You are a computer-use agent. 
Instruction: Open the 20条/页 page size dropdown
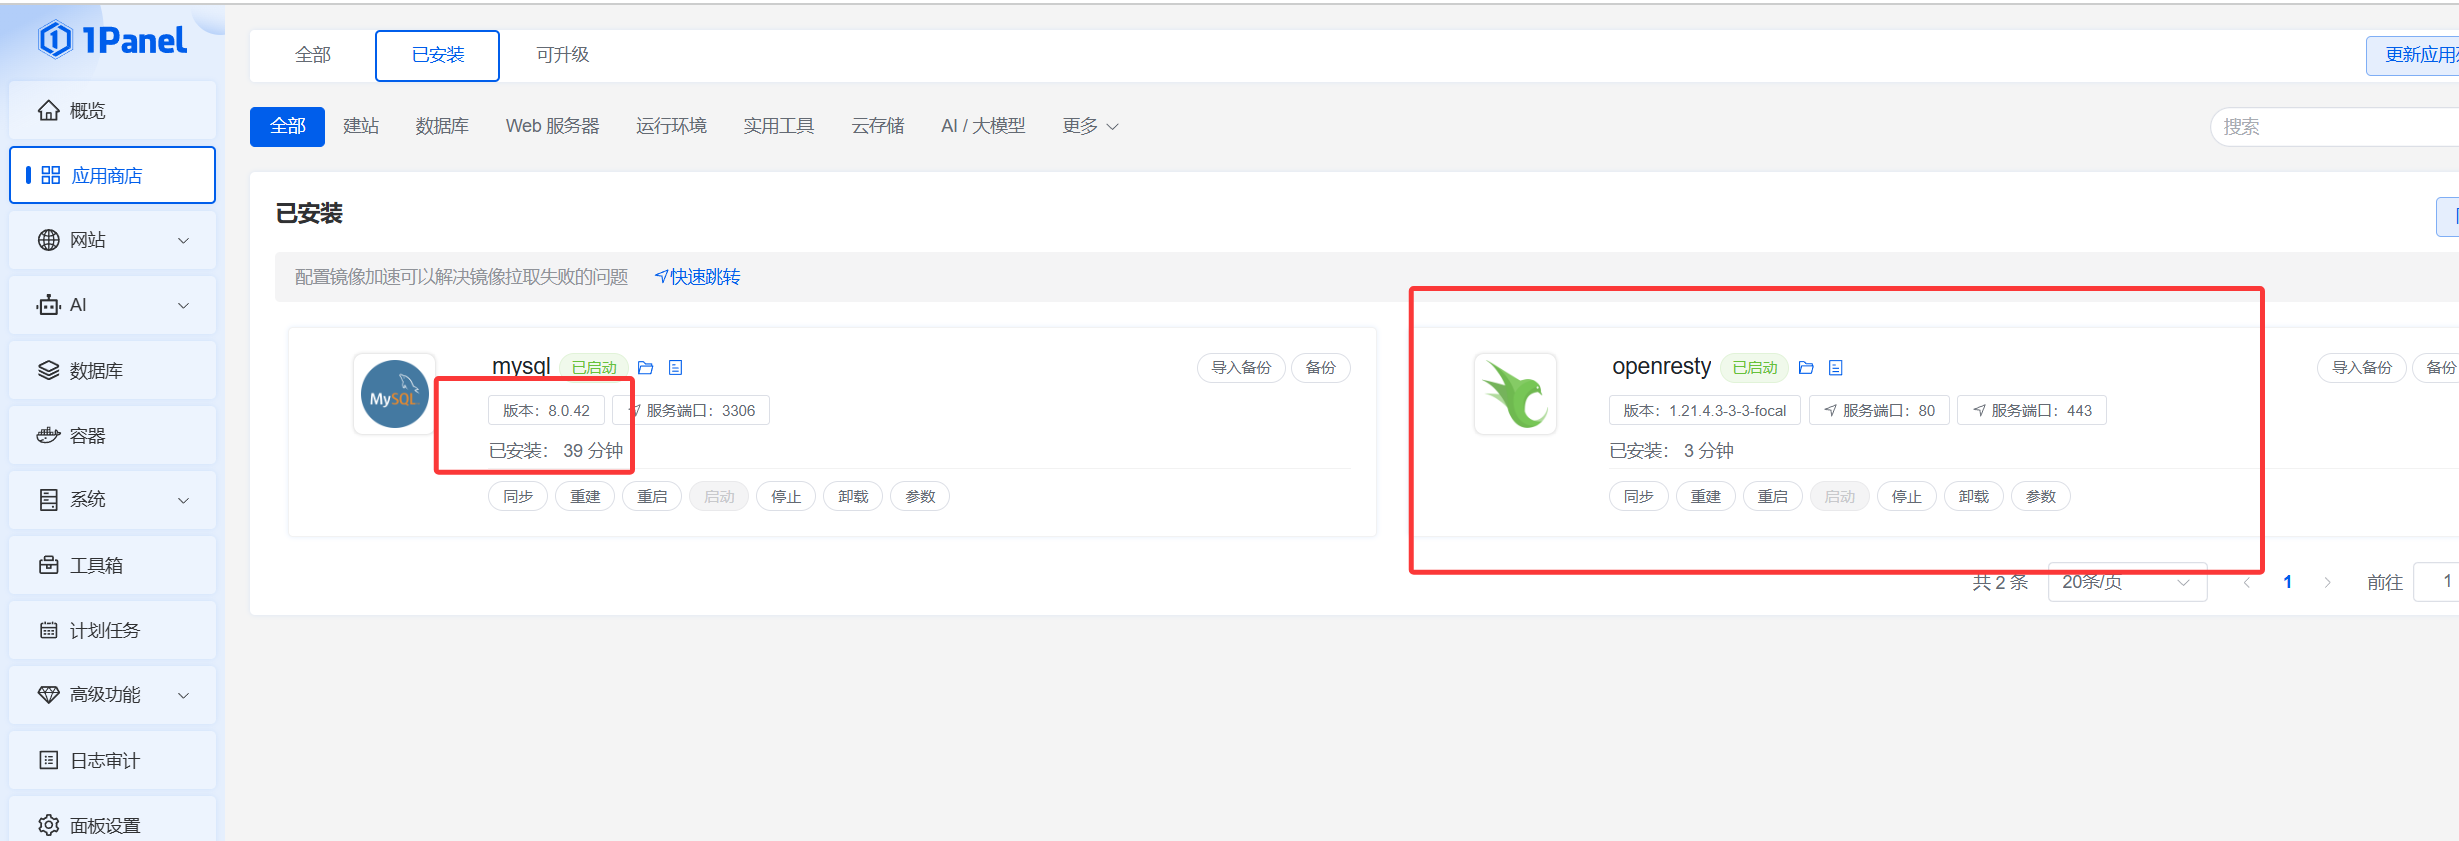click(2127, 582)
